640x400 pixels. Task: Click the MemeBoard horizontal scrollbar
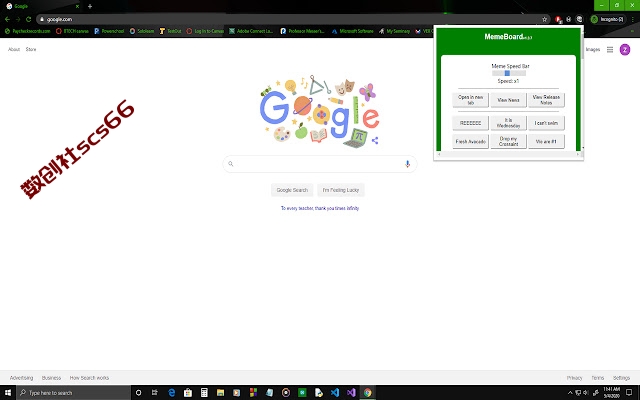(x=509, y=154)
